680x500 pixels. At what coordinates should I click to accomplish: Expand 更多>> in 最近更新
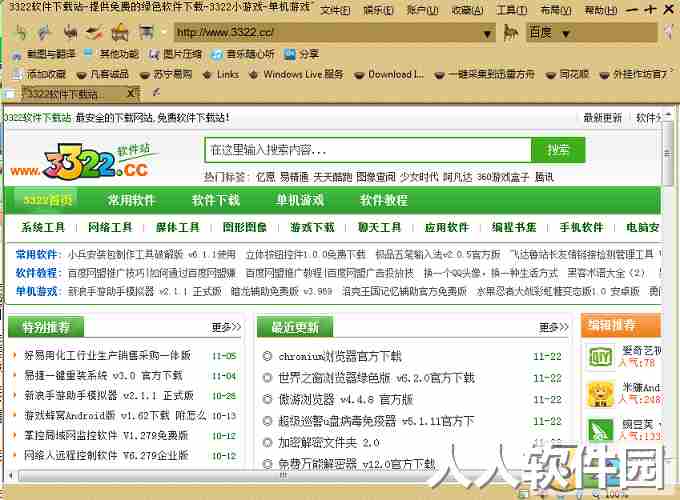pyautogui.click(x=553, y=327)
